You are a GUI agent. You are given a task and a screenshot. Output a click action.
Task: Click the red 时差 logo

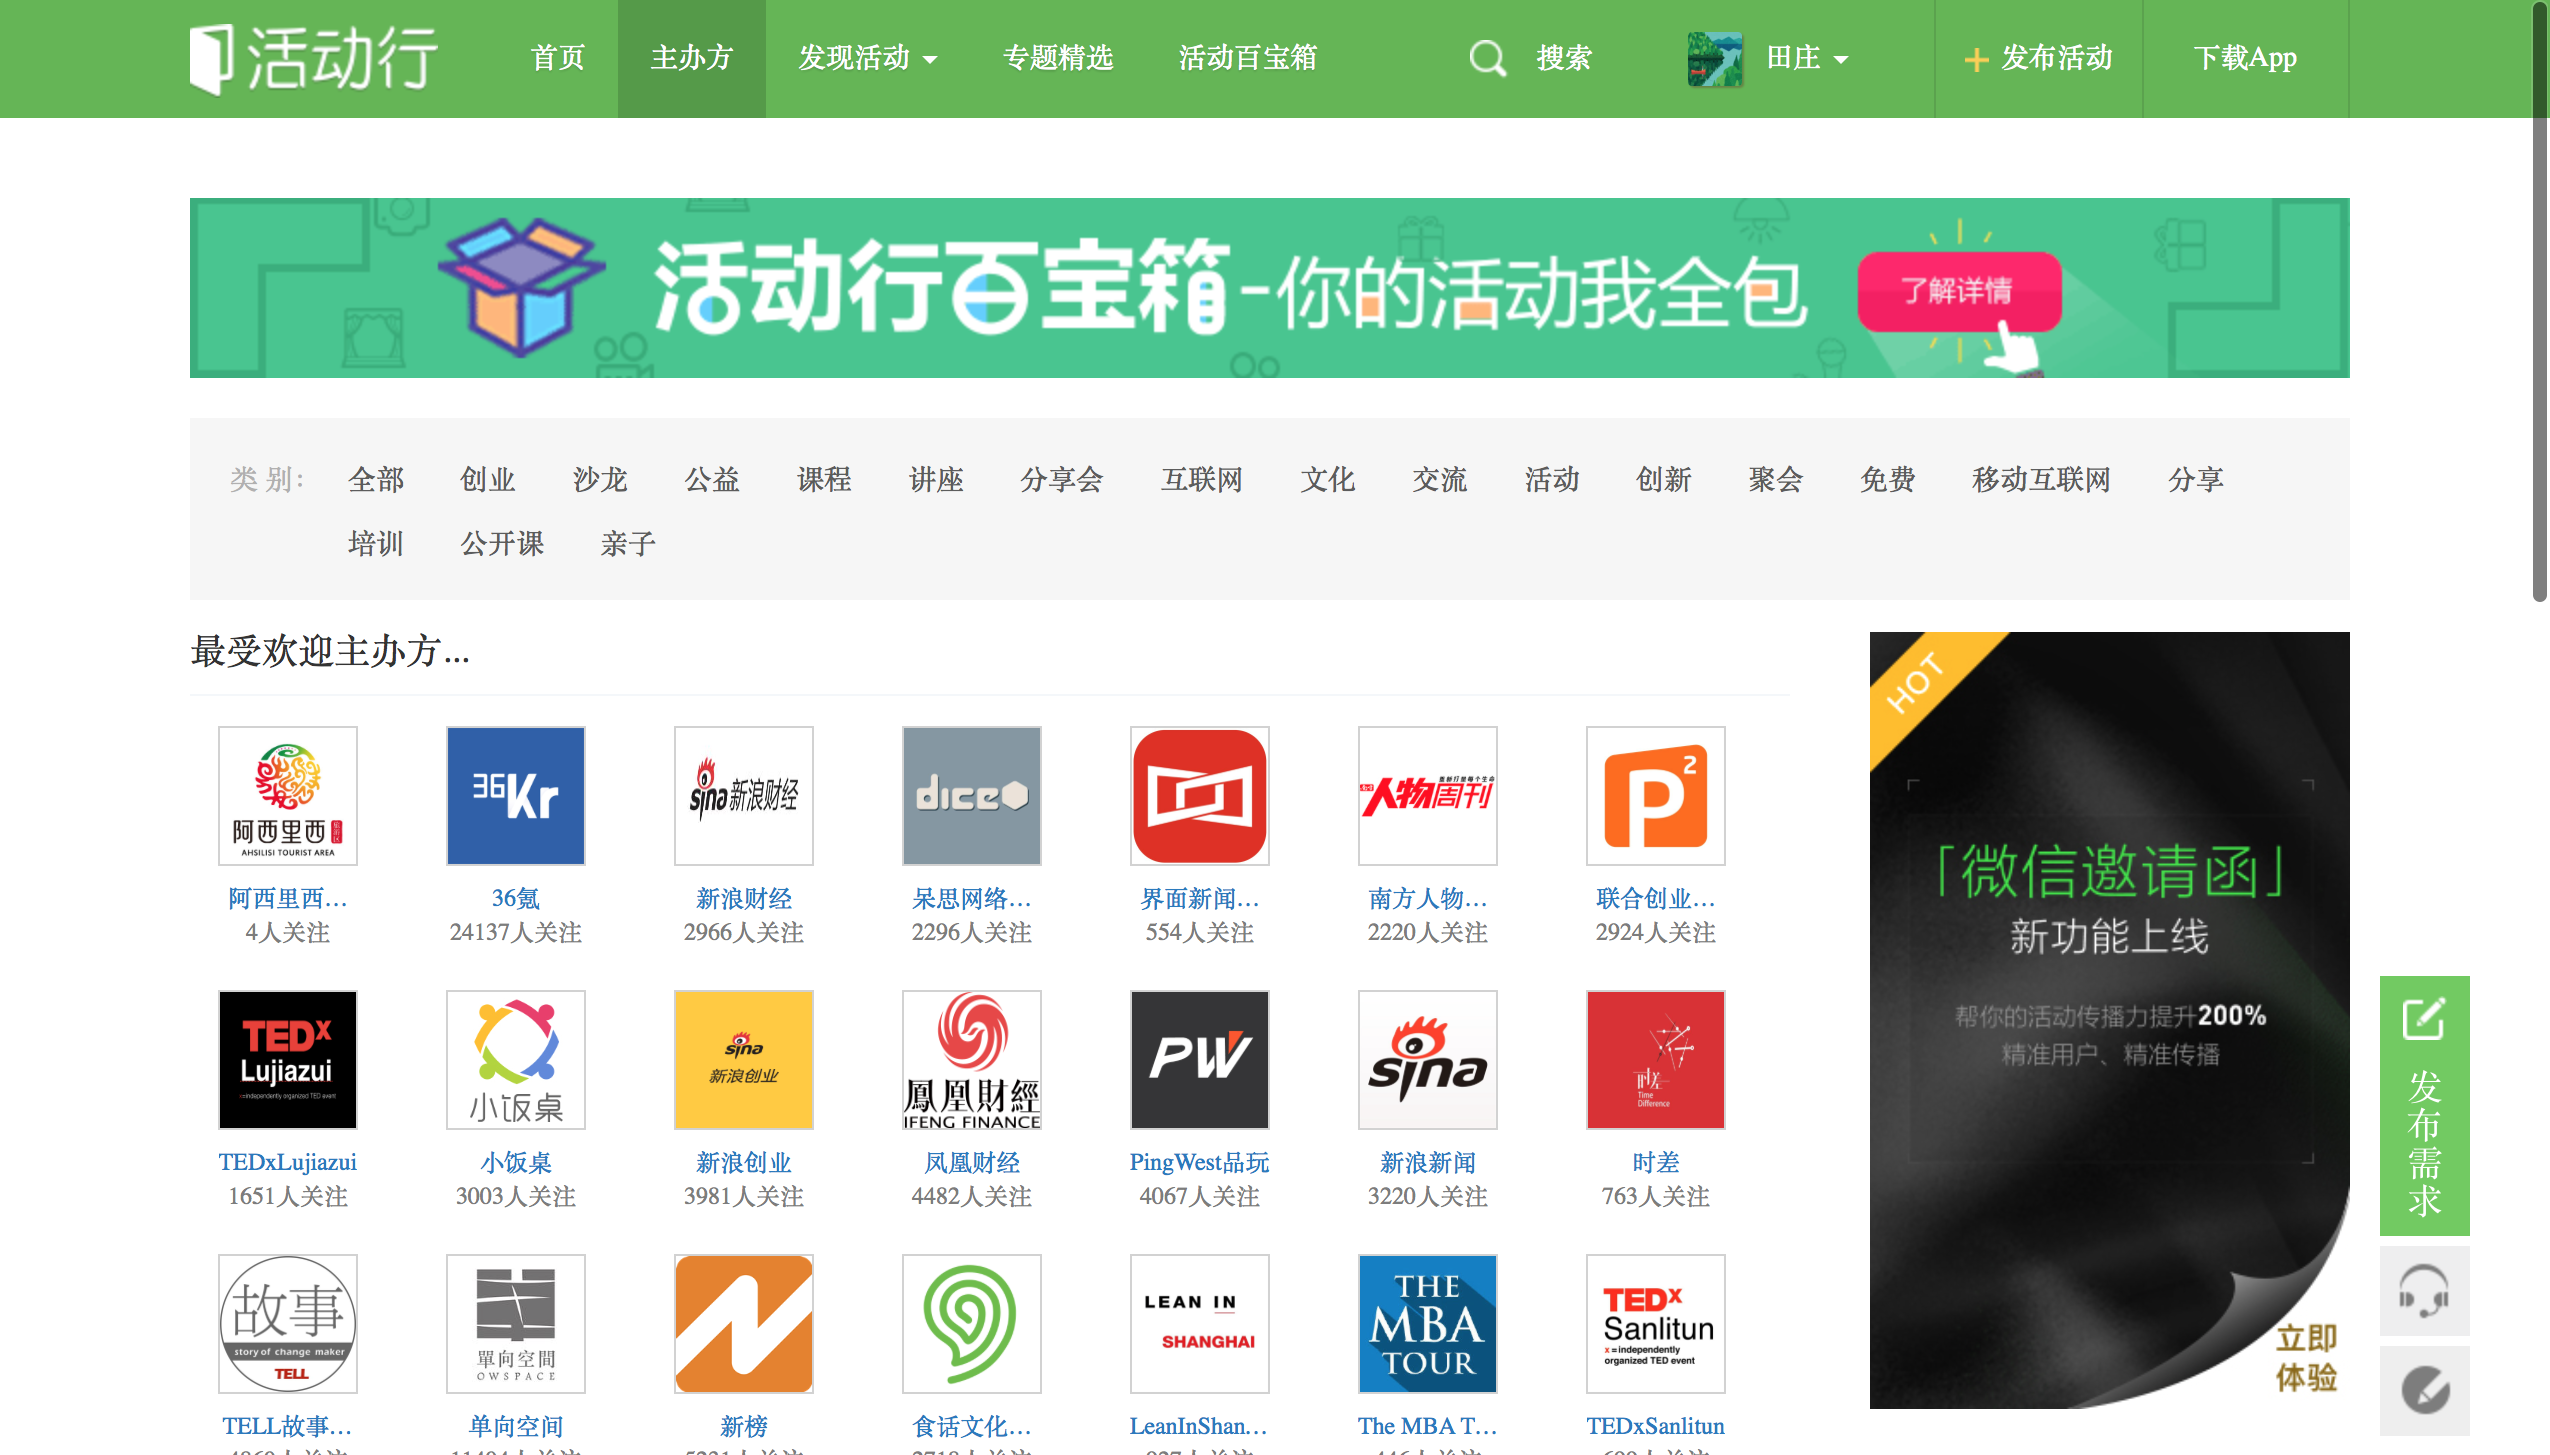click(1656, 1060)
